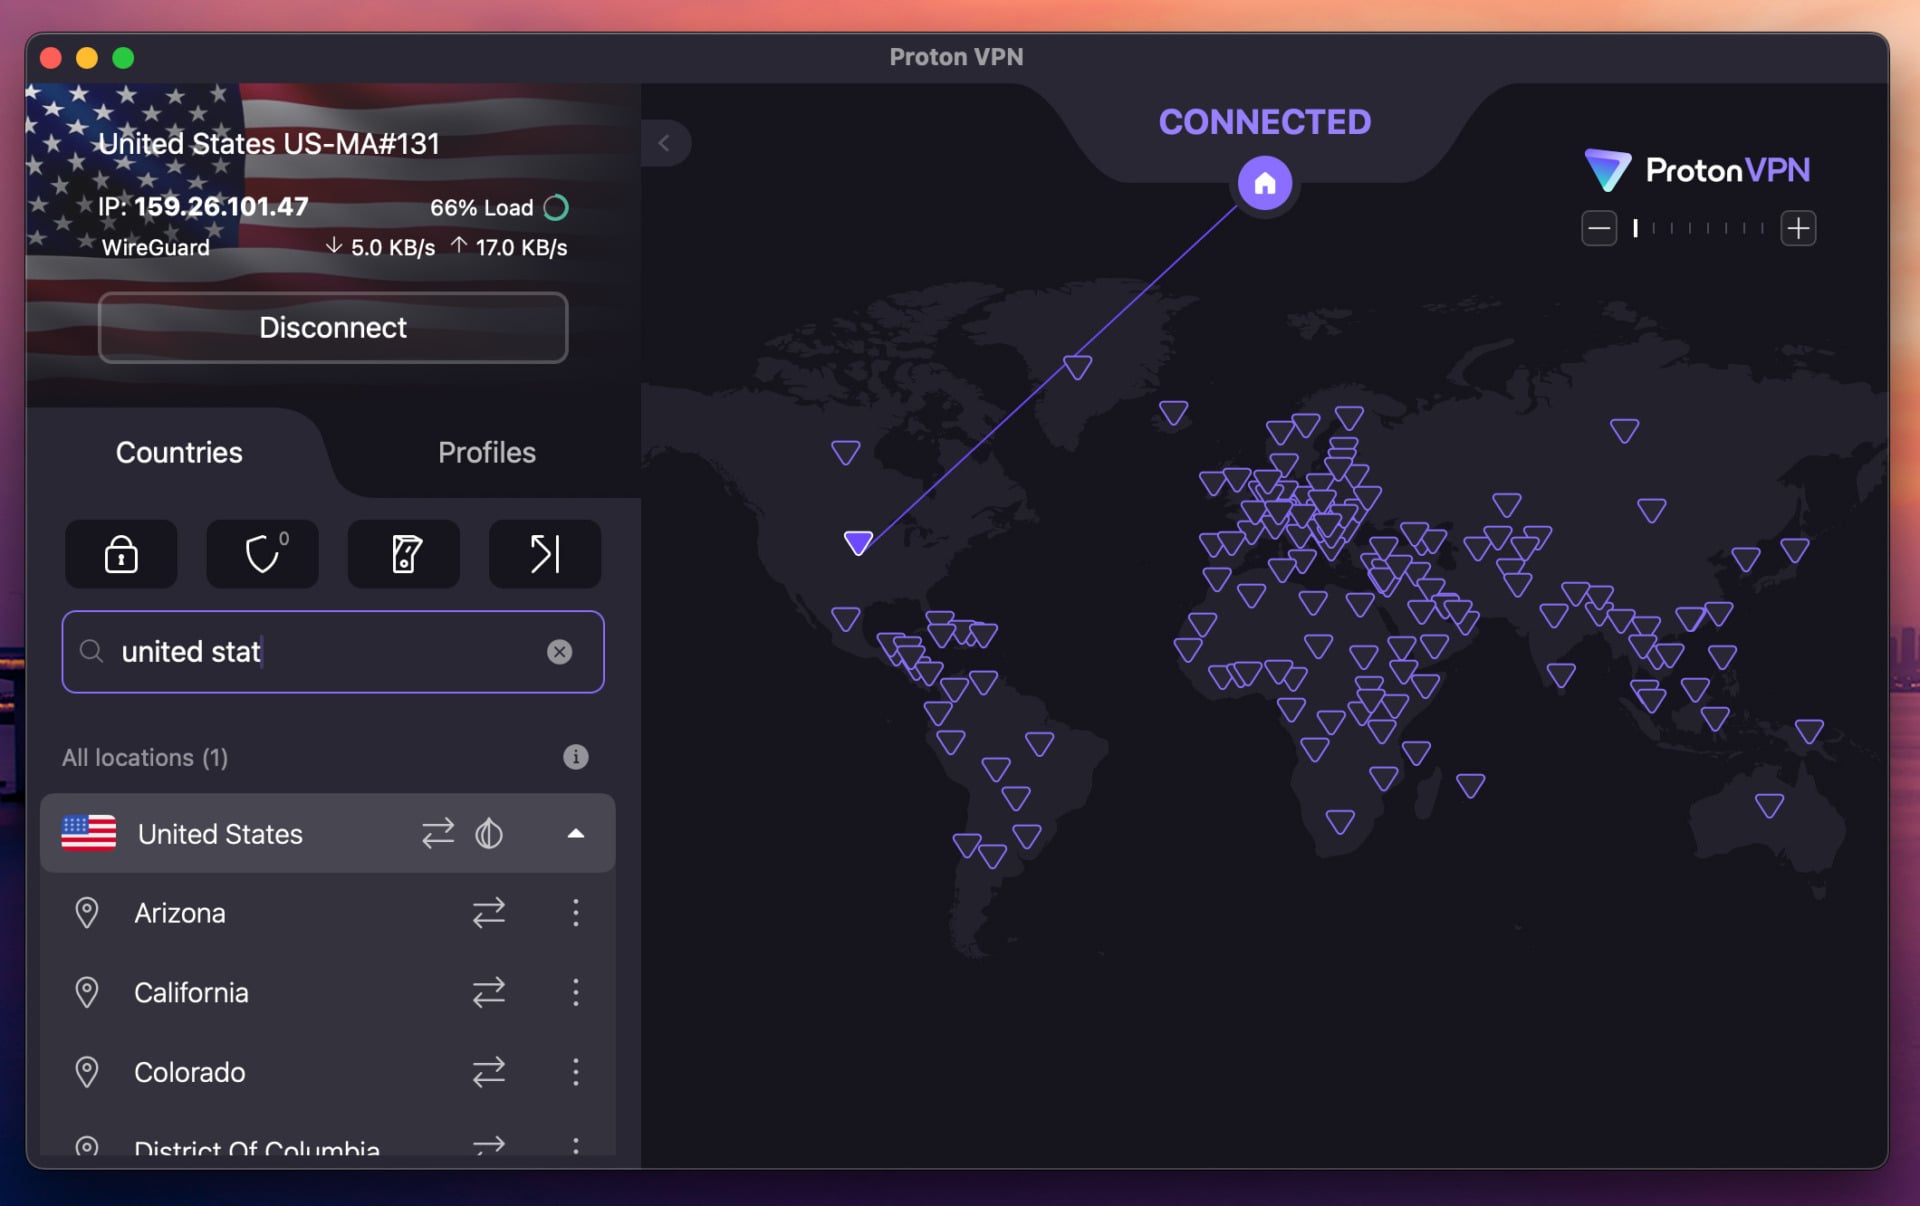This screenshot has width=1920, height=1206.
Task: Clear the search field with the X icon
Action: click(560, 652)
